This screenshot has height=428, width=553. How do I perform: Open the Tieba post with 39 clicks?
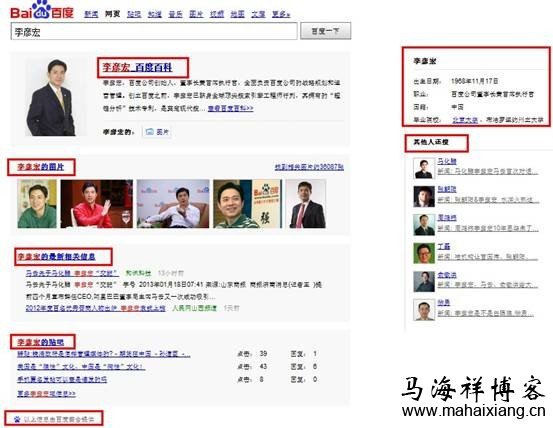coord(104,354)
